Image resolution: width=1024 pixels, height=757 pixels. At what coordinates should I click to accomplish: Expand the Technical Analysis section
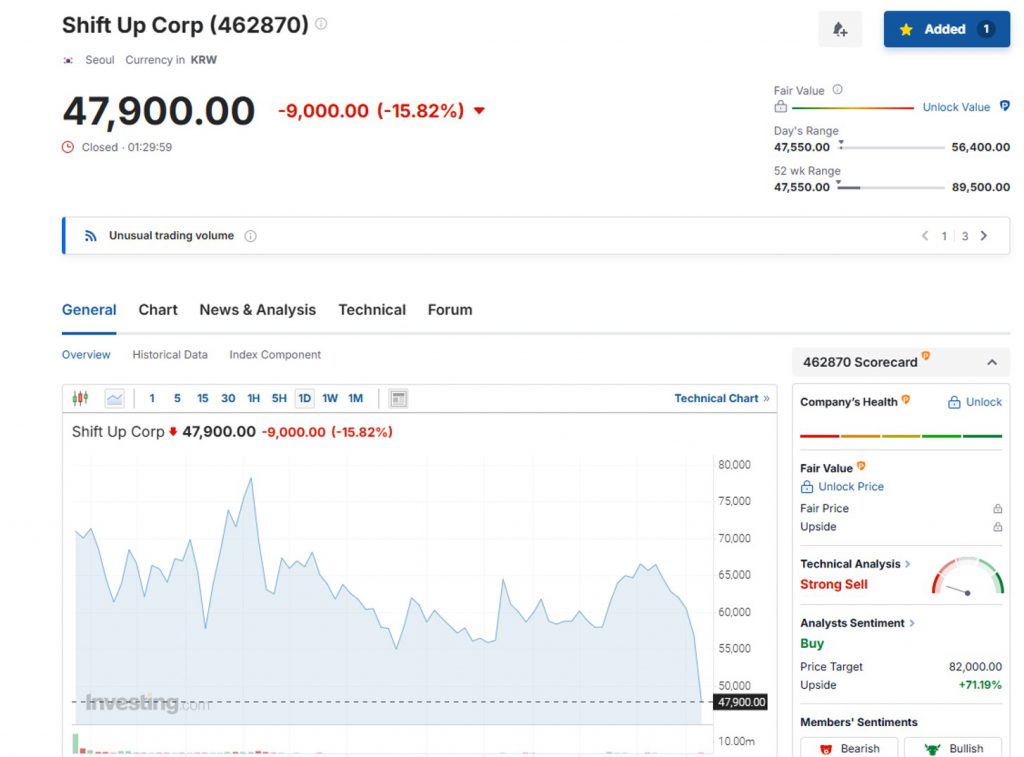pos(855,564)
